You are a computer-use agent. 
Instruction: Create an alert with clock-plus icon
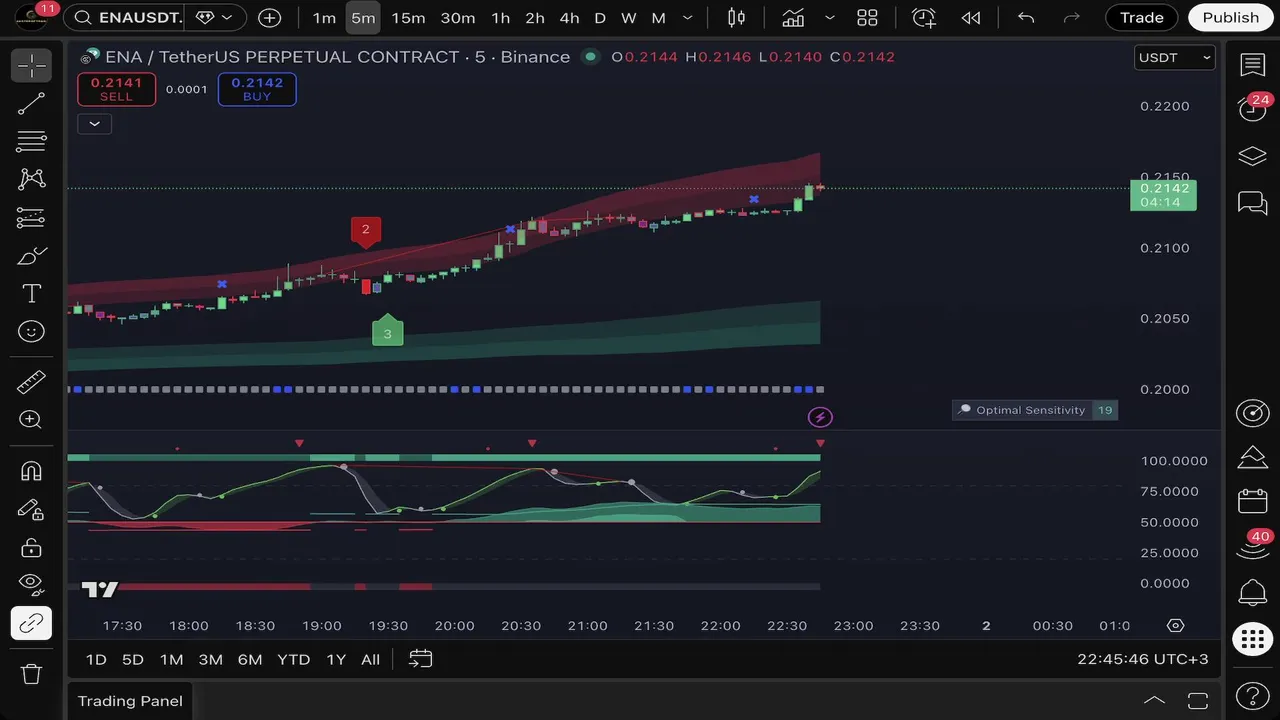pos(924,17)
